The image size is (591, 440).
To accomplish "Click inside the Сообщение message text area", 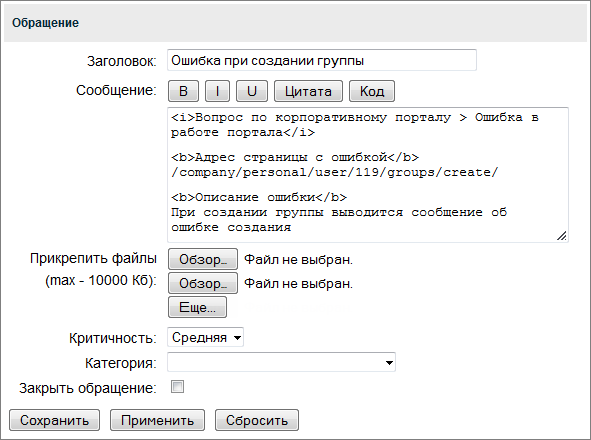I will [368, 175].
